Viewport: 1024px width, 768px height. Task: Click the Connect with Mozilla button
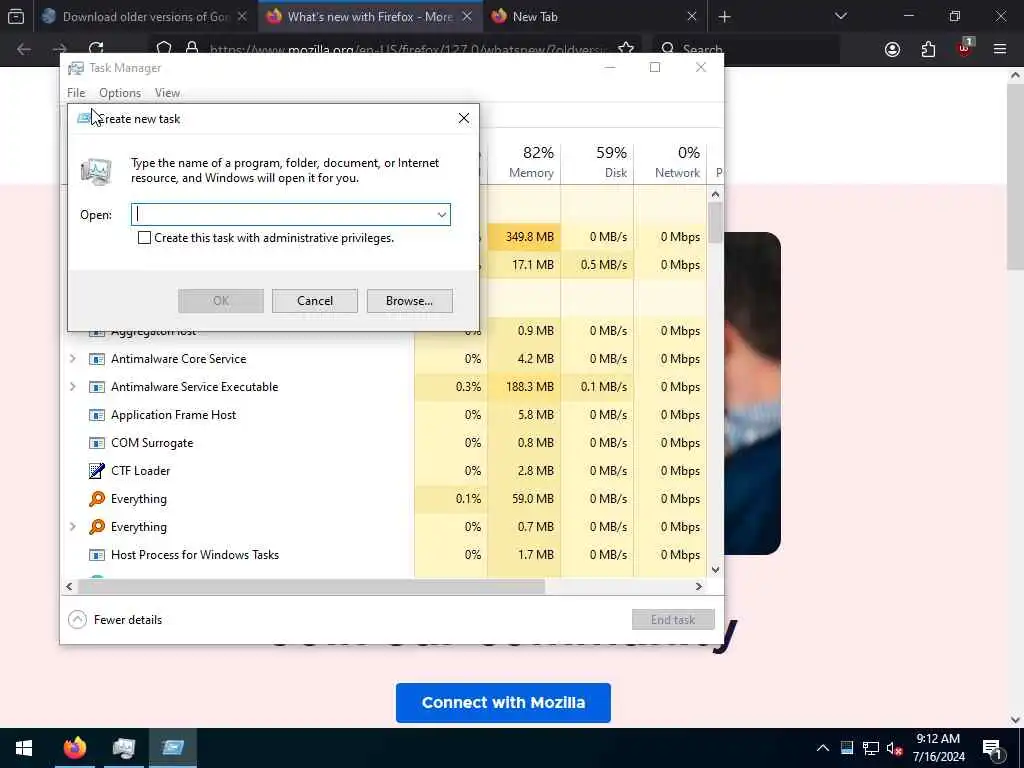(503, 703)
